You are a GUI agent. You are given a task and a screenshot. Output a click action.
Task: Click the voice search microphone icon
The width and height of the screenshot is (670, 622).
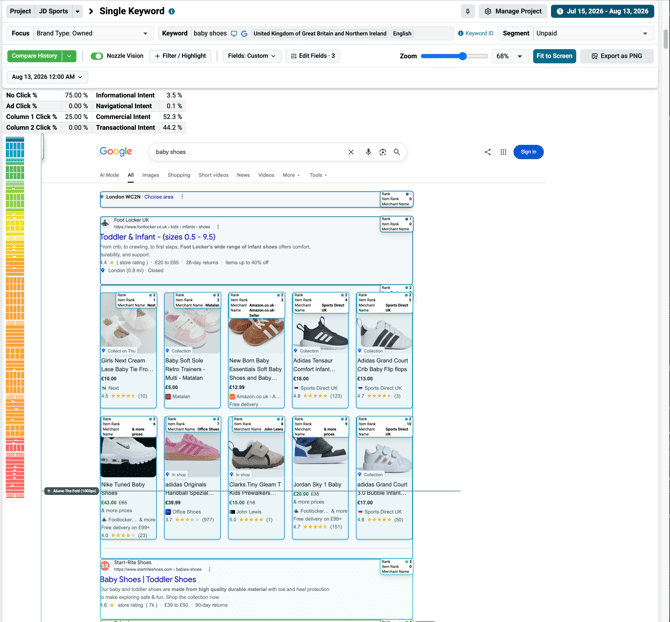368,152
